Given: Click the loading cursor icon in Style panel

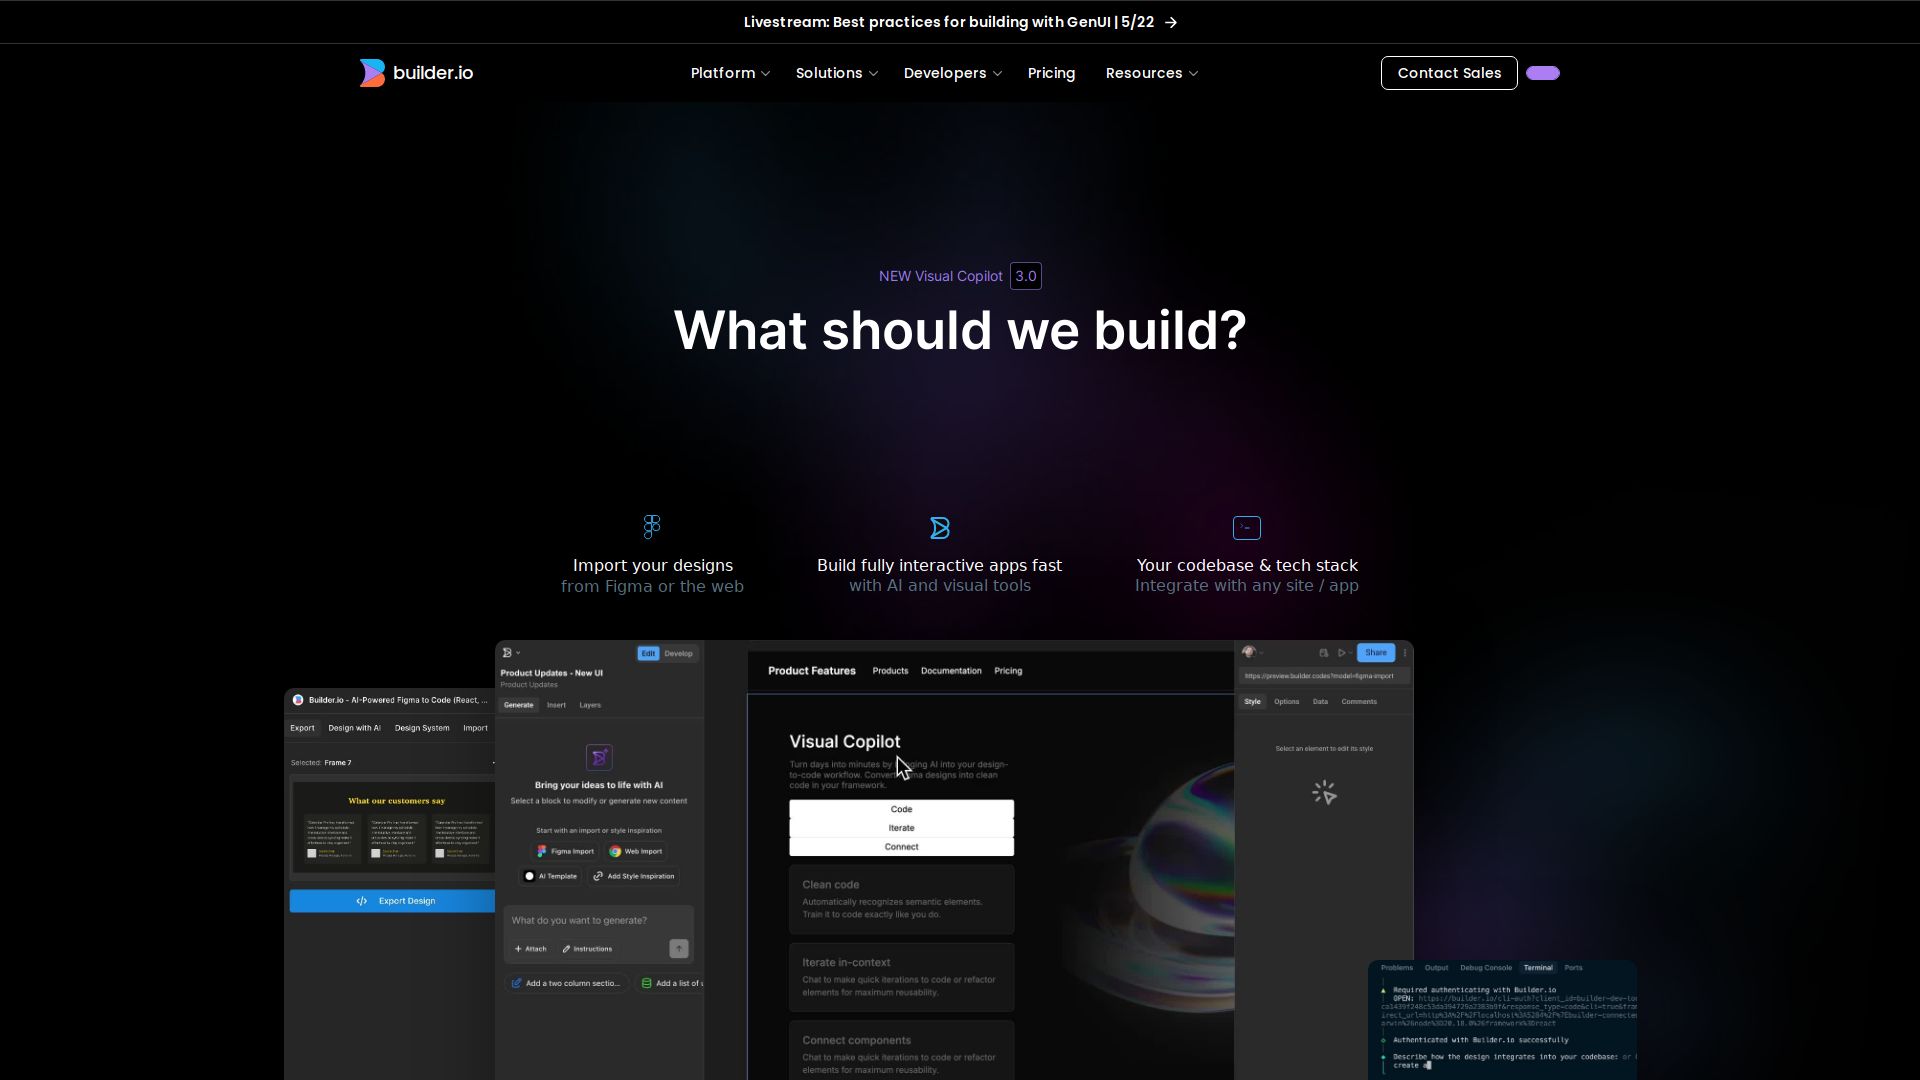Looking at the screenshot, I should [x=1324, y=793].
